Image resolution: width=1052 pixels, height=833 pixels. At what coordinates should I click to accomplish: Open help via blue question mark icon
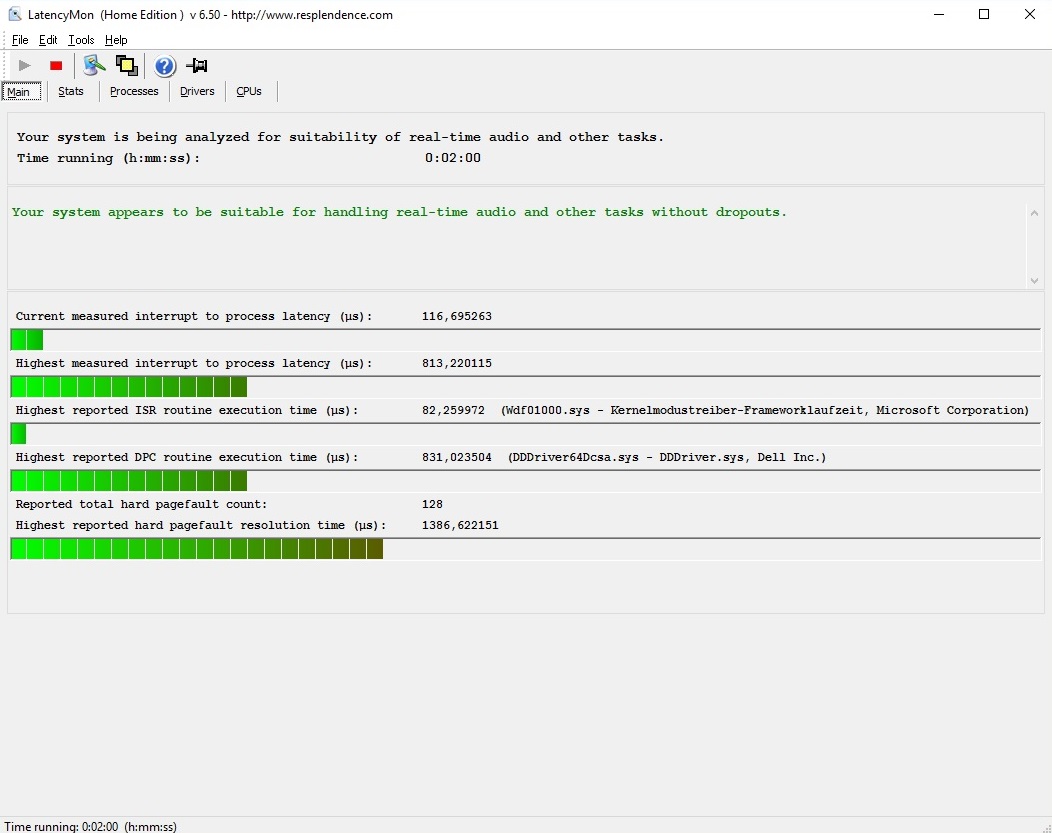[x=165, y=66]
